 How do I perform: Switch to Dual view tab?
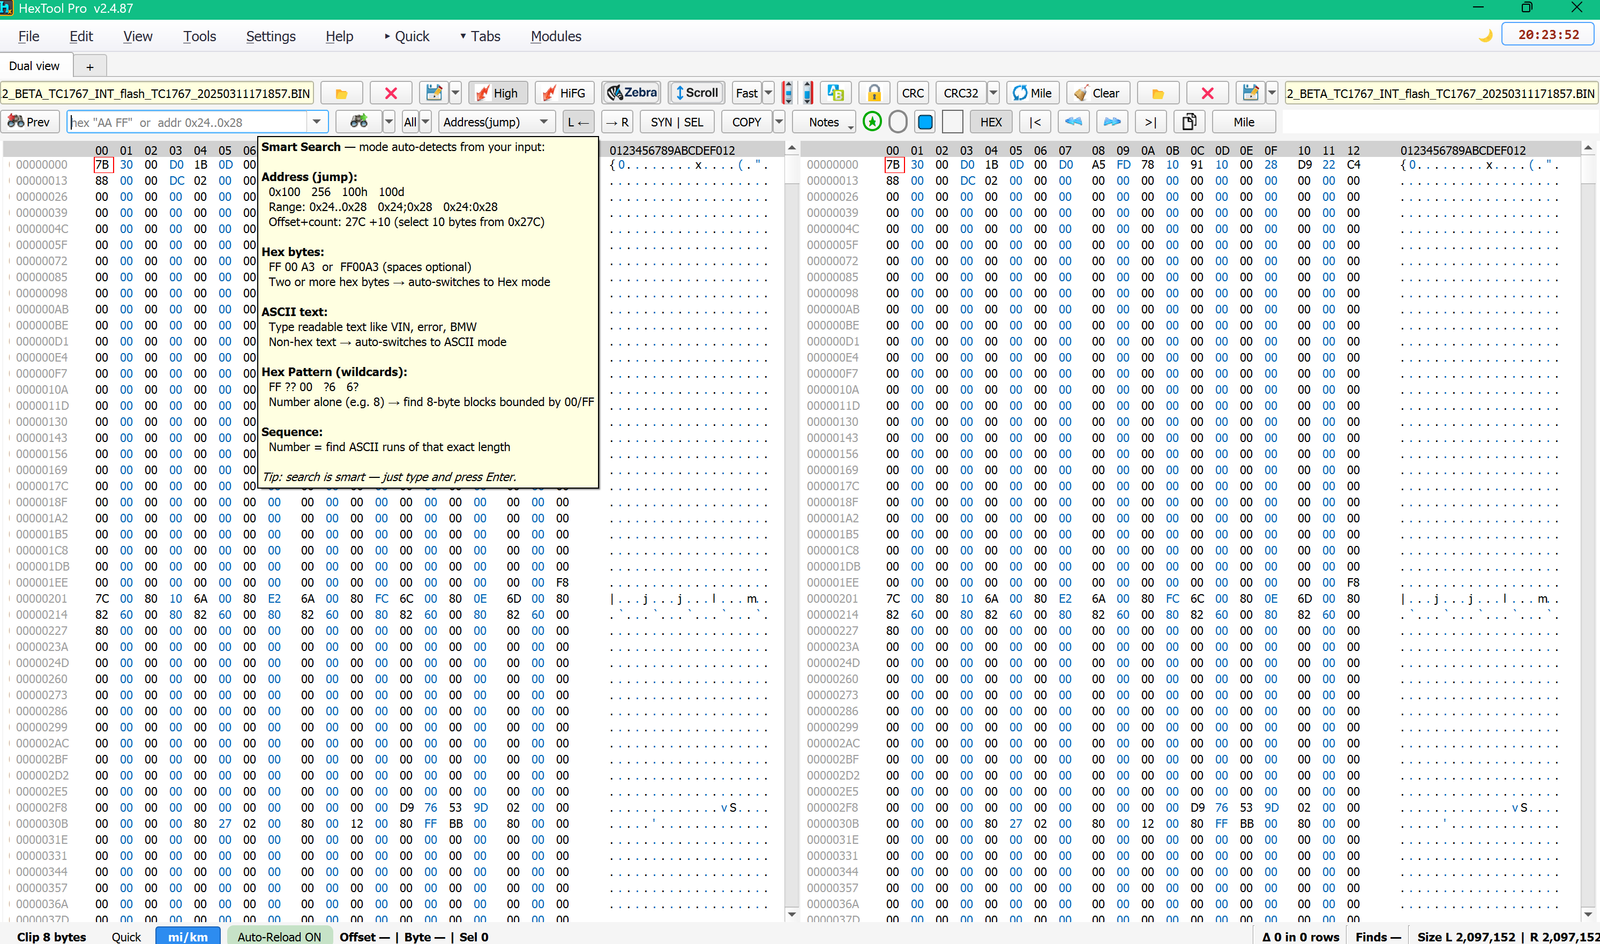[34, 66]
